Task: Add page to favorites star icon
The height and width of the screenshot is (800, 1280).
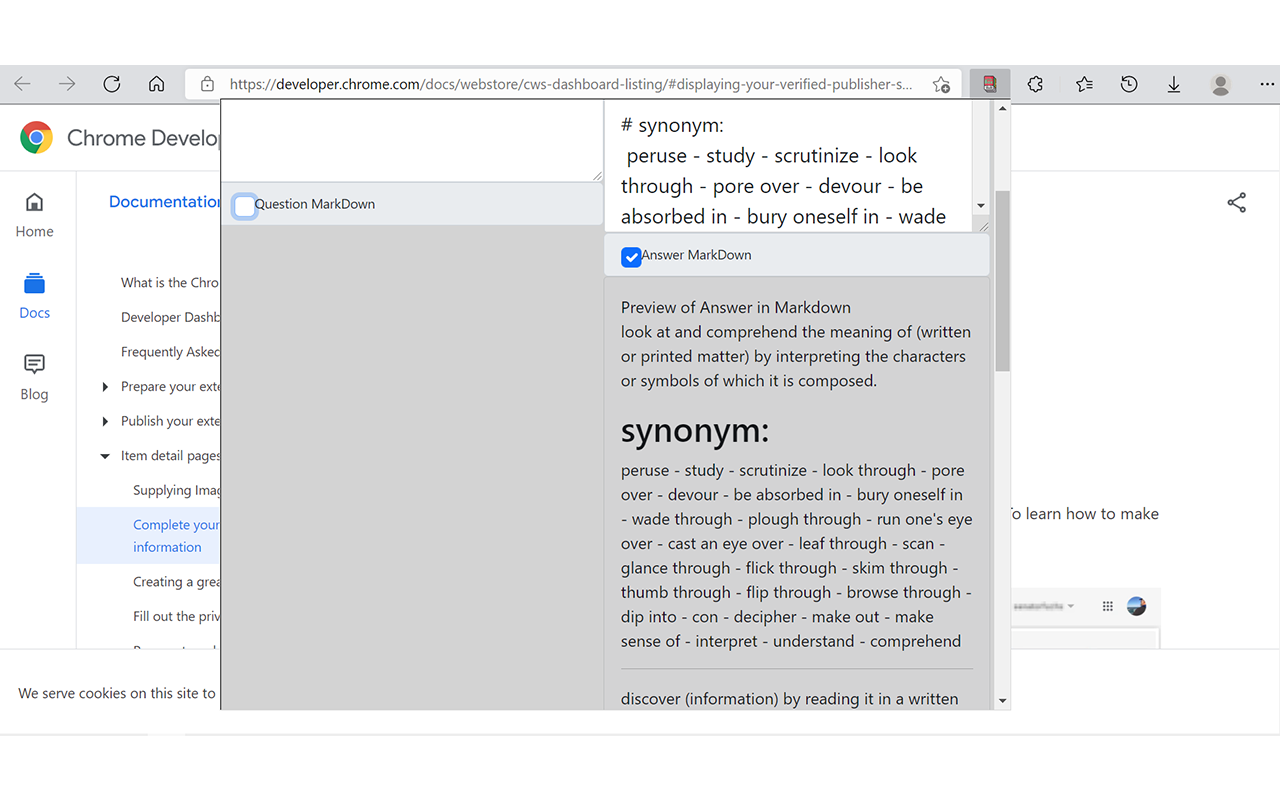Action: (941, 84)
